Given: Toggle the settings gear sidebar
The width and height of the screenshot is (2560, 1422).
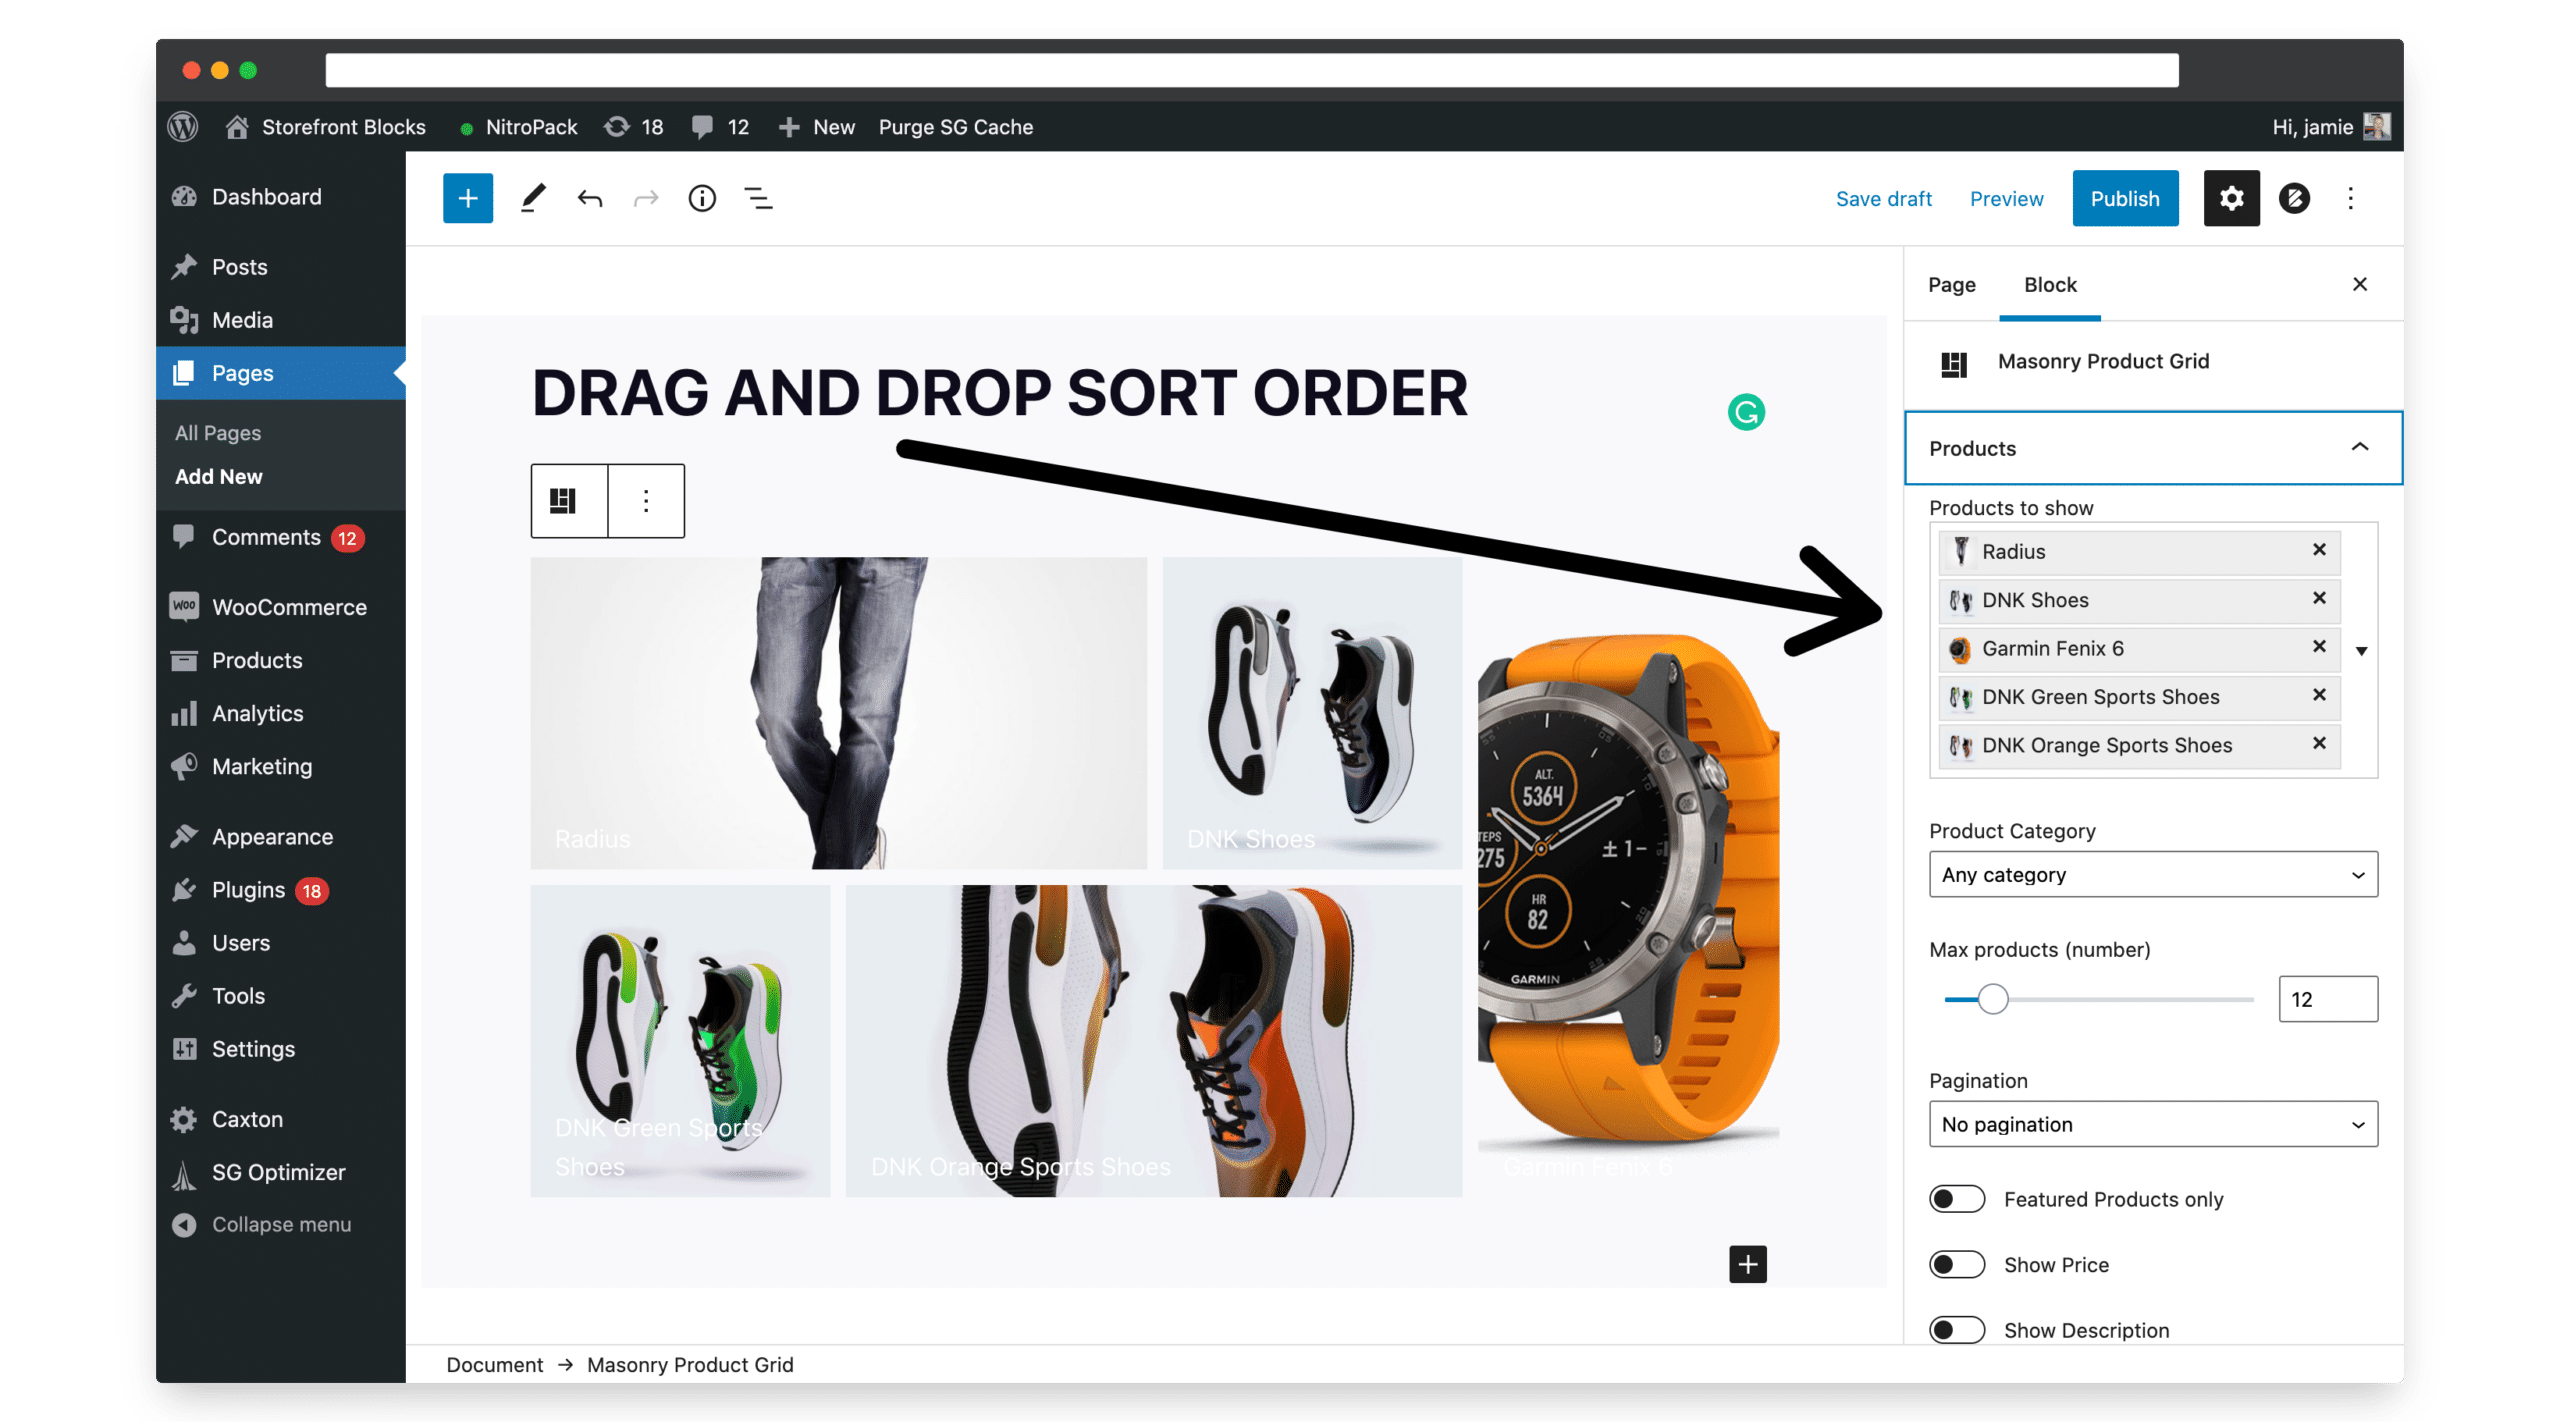Looking at the screenshot, I should click(x=2231, y=198).
